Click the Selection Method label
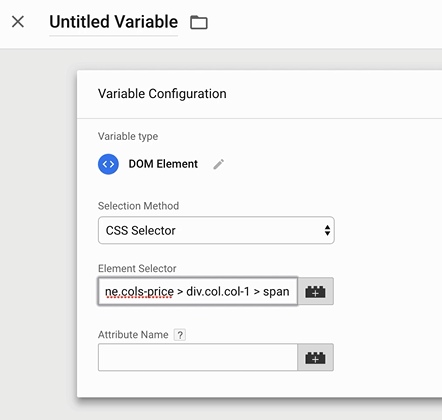442x420 pixels. point(138,206)
